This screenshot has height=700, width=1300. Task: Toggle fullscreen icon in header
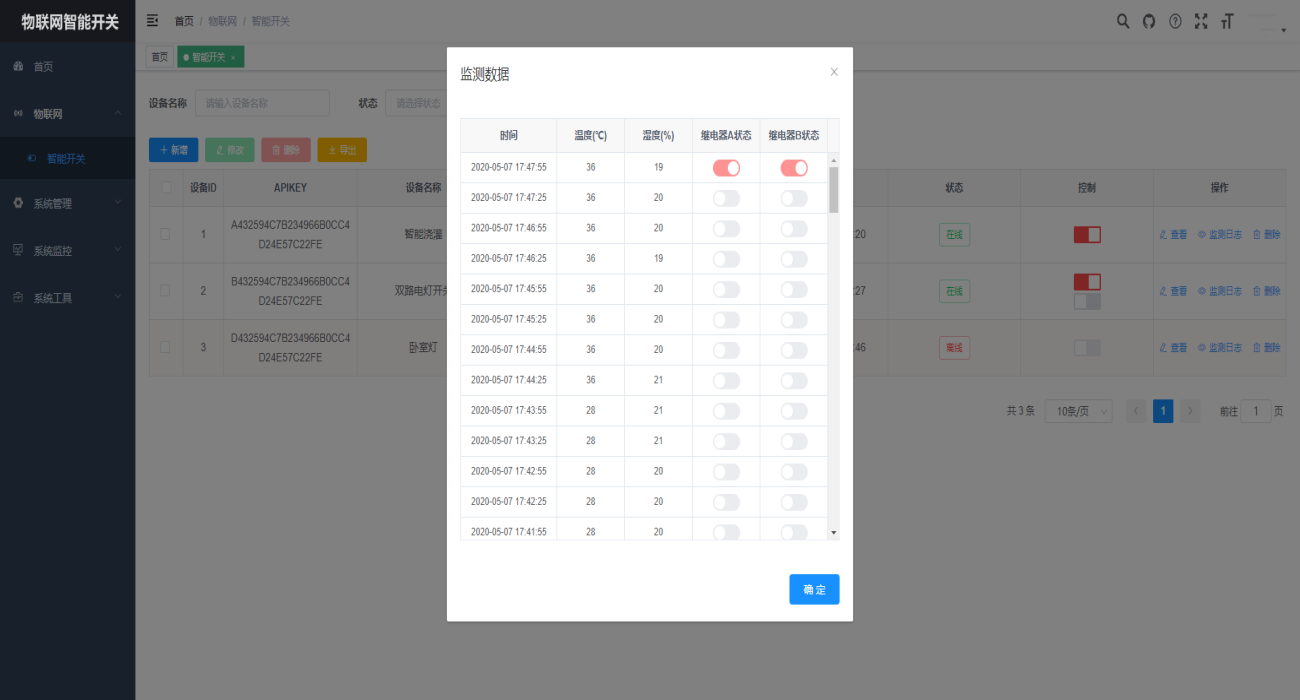1201,21
